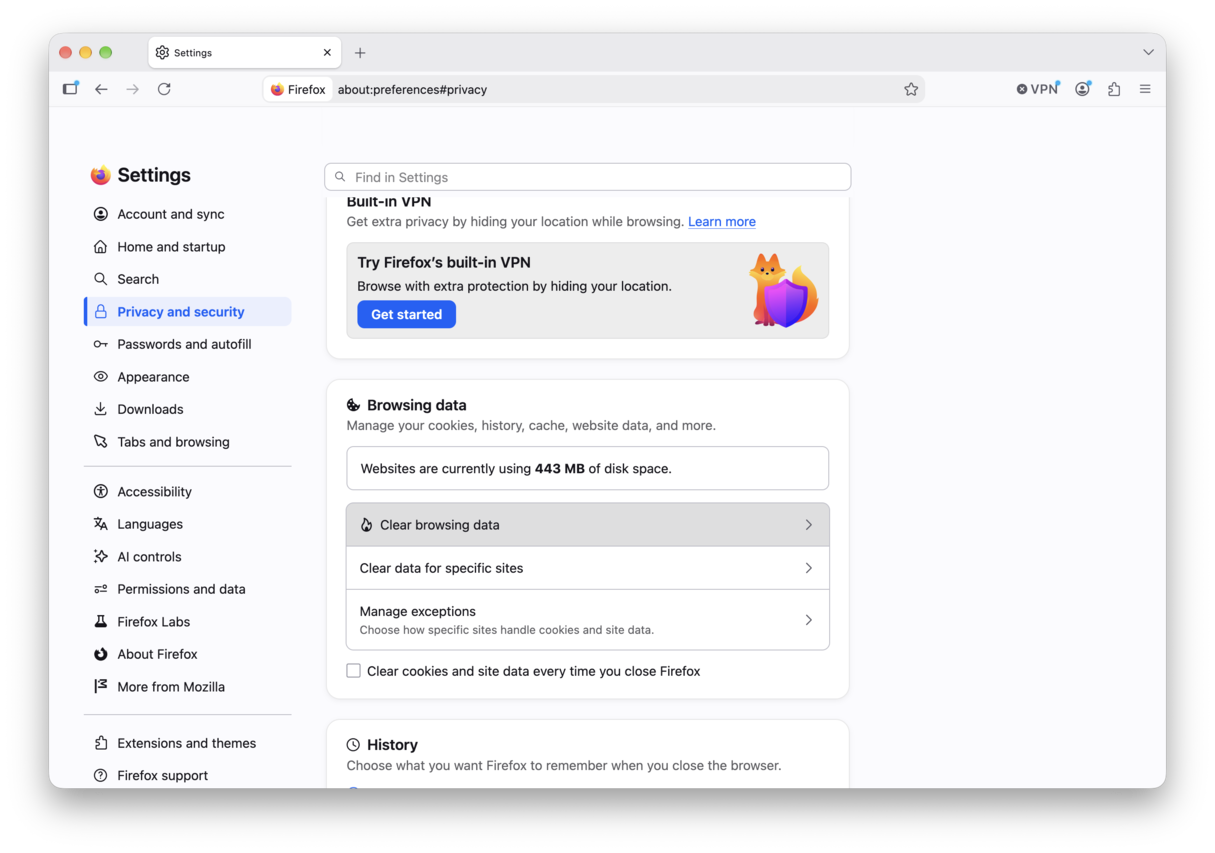
Task: Open Clear data for specific sites
Action: point(588,568)
